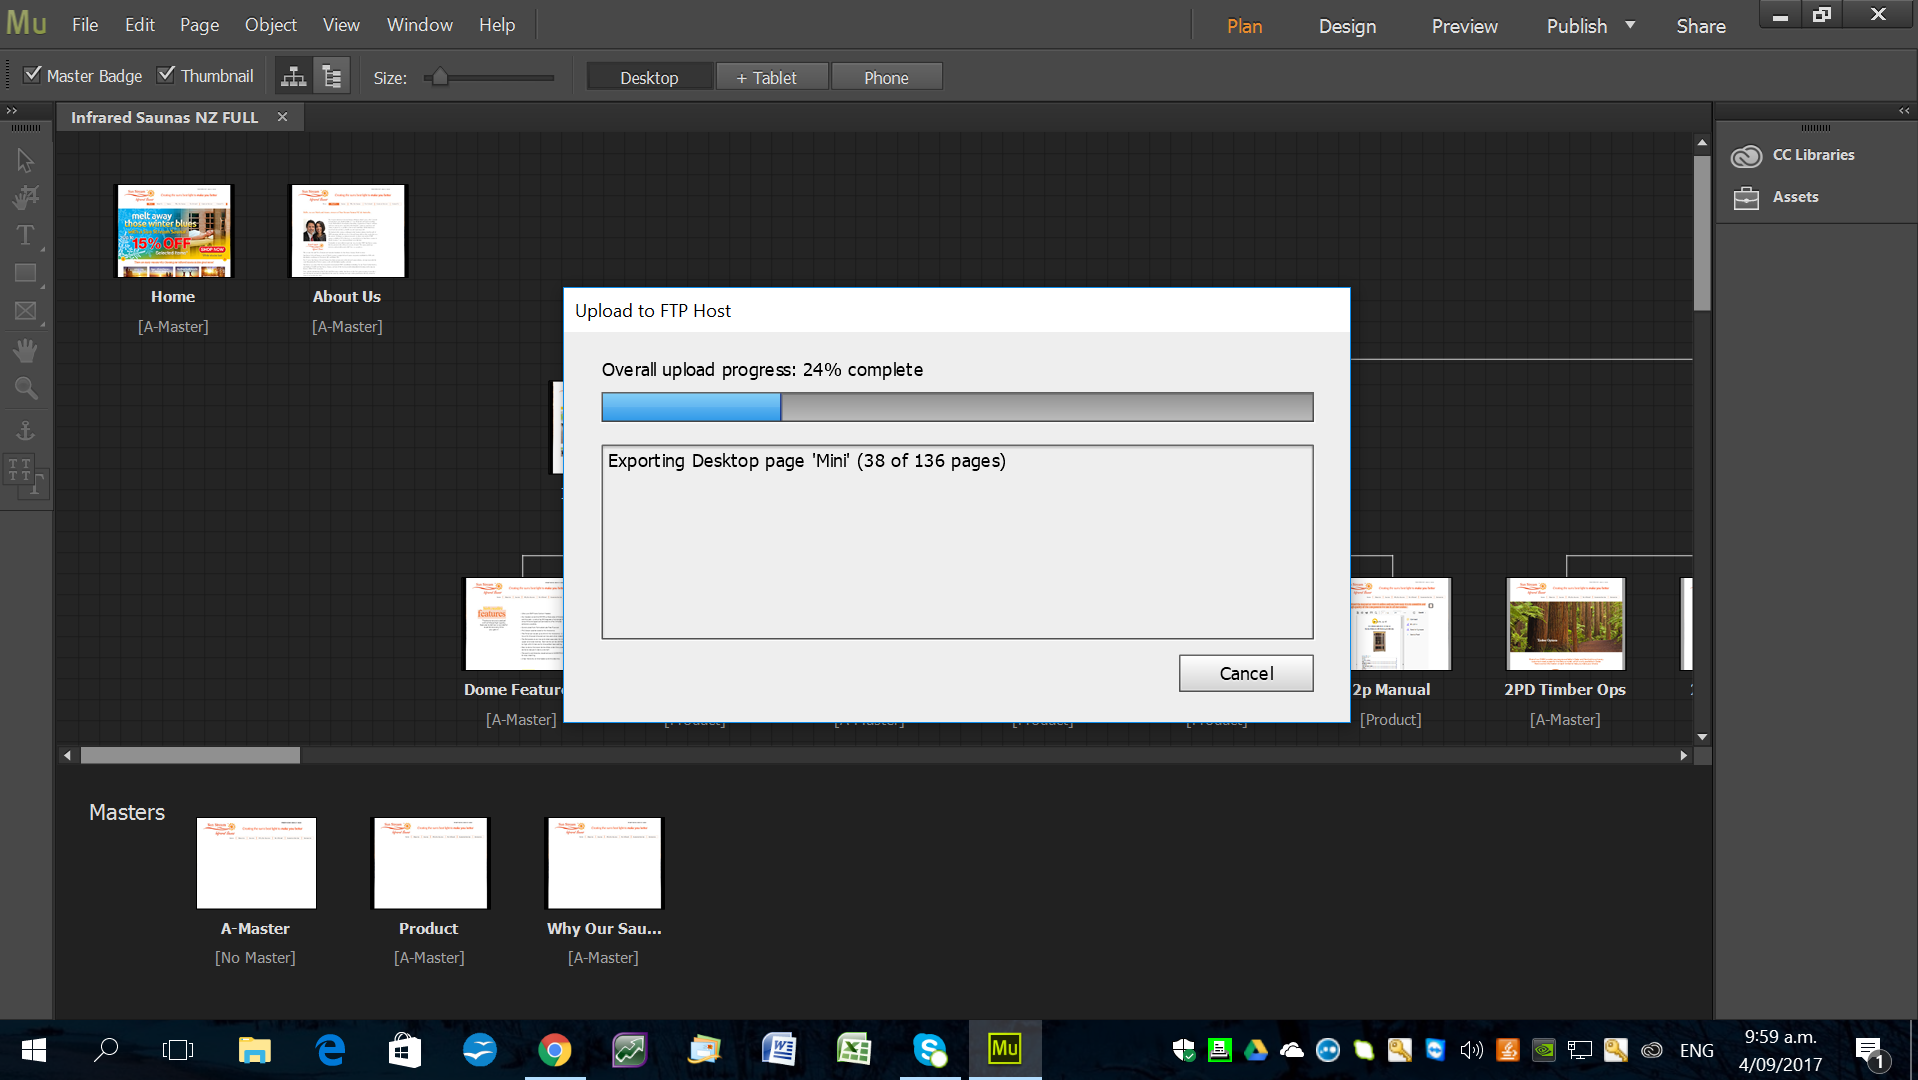Select the Crop tool

point(25,197)
